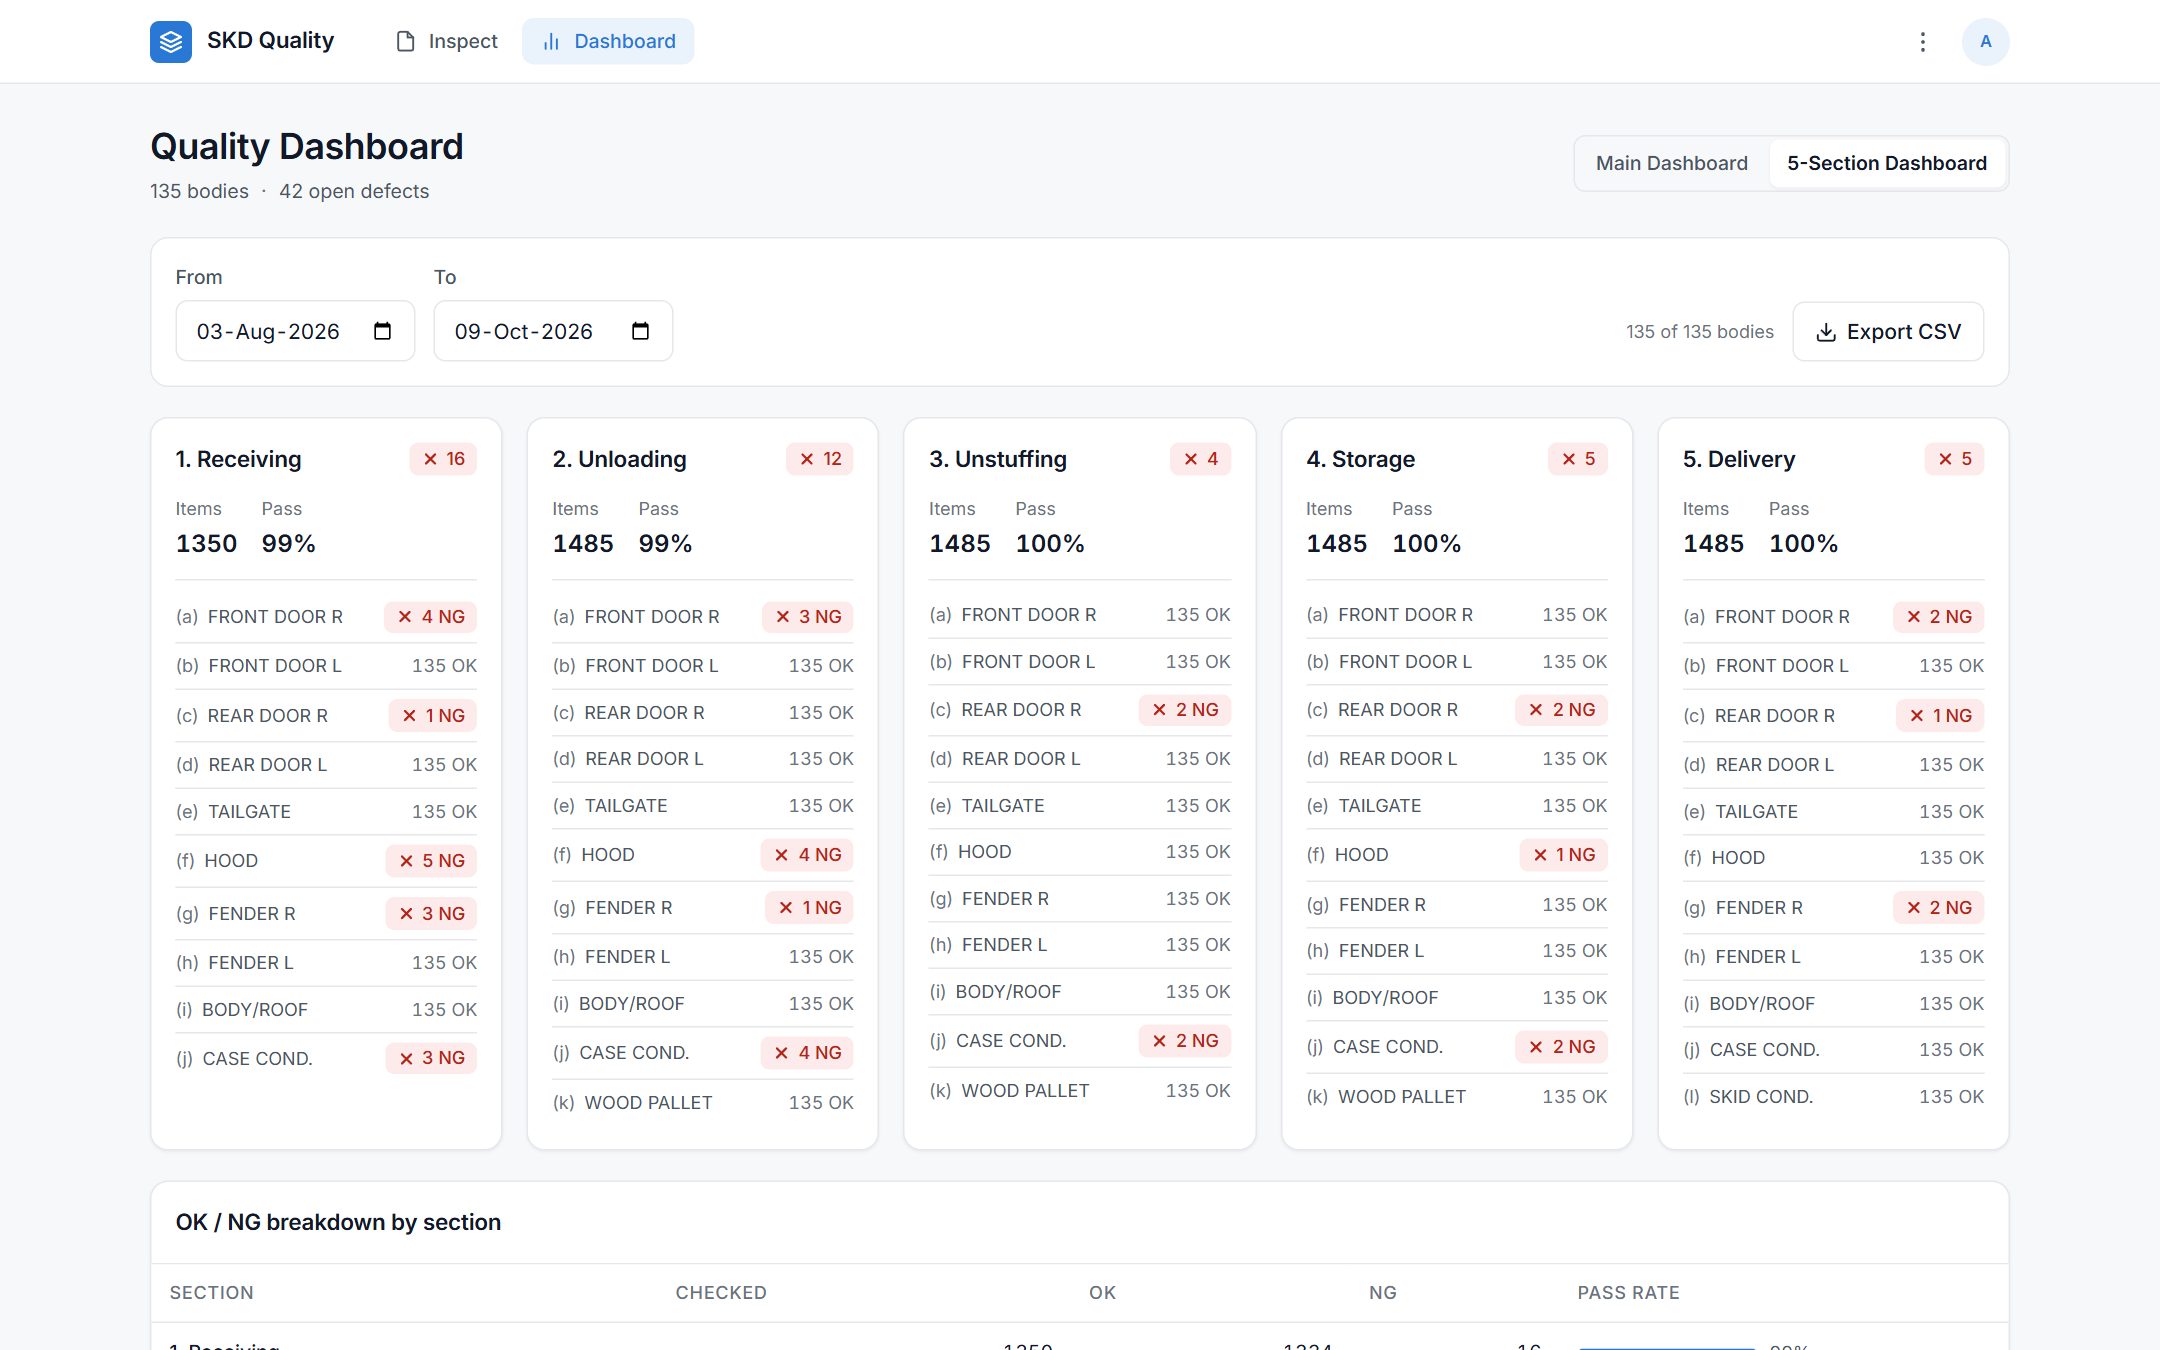Click Unloading HOOD 4 NG badge
The width and height of the screenshot is (2160, 1350).
point(808,855)
